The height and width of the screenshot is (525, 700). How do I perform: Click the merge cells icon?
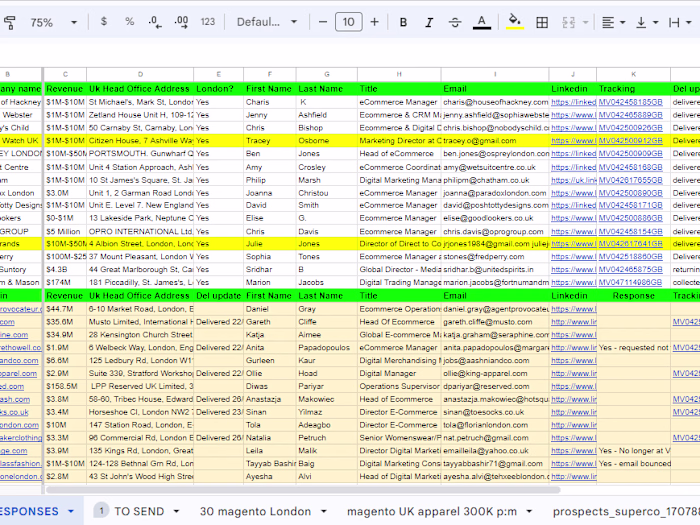click(x=571, y=22)
